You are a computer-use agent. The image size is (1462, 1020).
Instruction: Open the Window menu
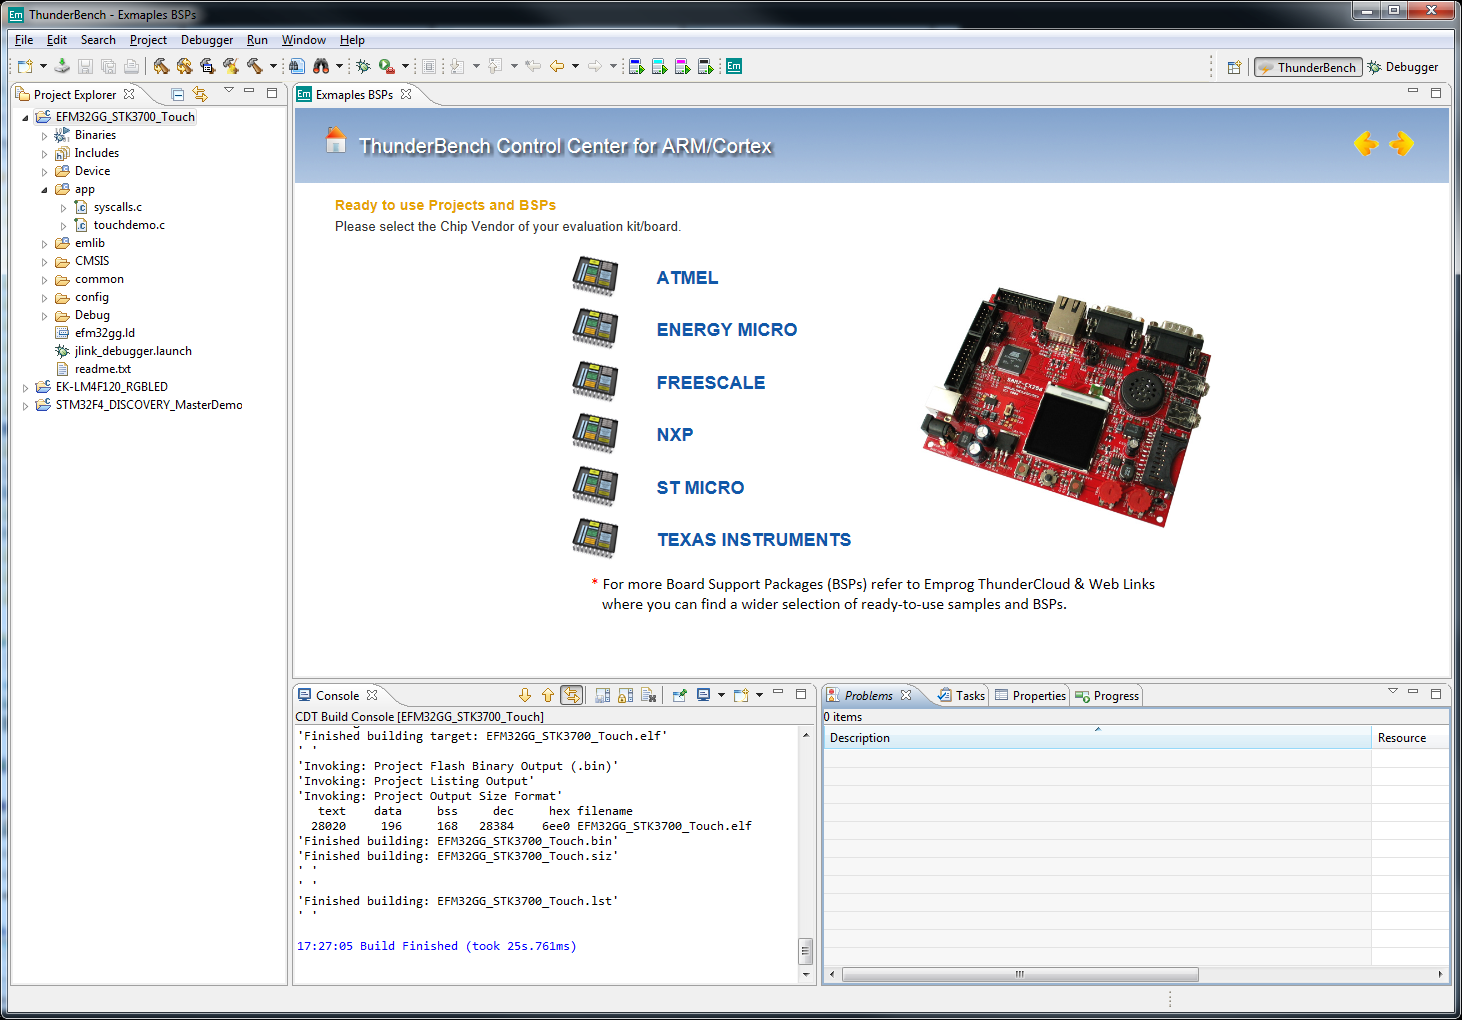pos(303,40)
